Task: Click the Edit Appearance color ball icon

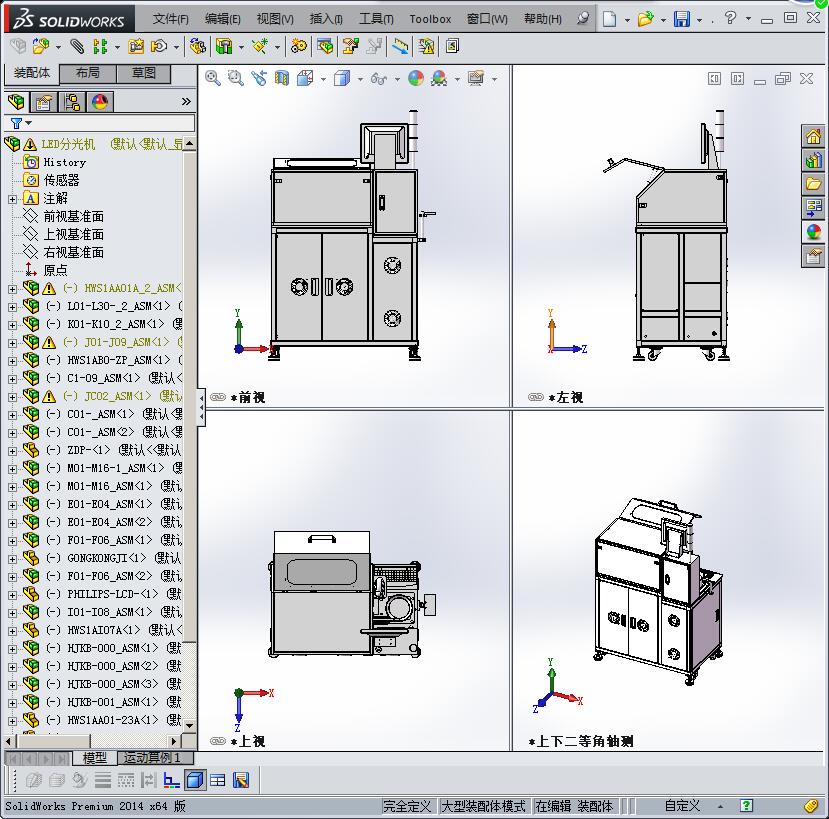Action: point(416,79)
